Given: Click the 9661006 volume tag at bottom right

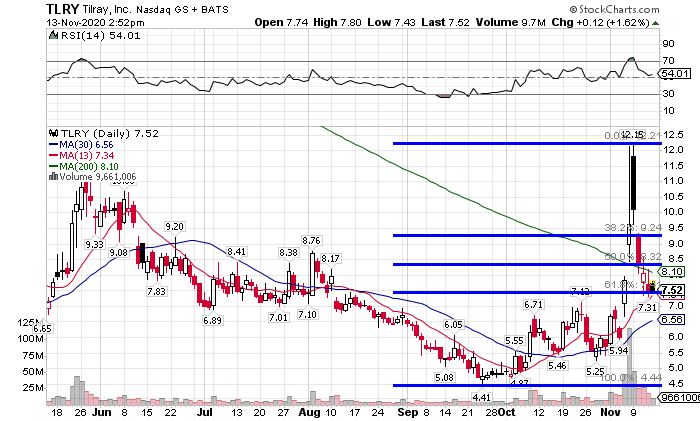Looking at the screenshot, I should click(680, 397).
